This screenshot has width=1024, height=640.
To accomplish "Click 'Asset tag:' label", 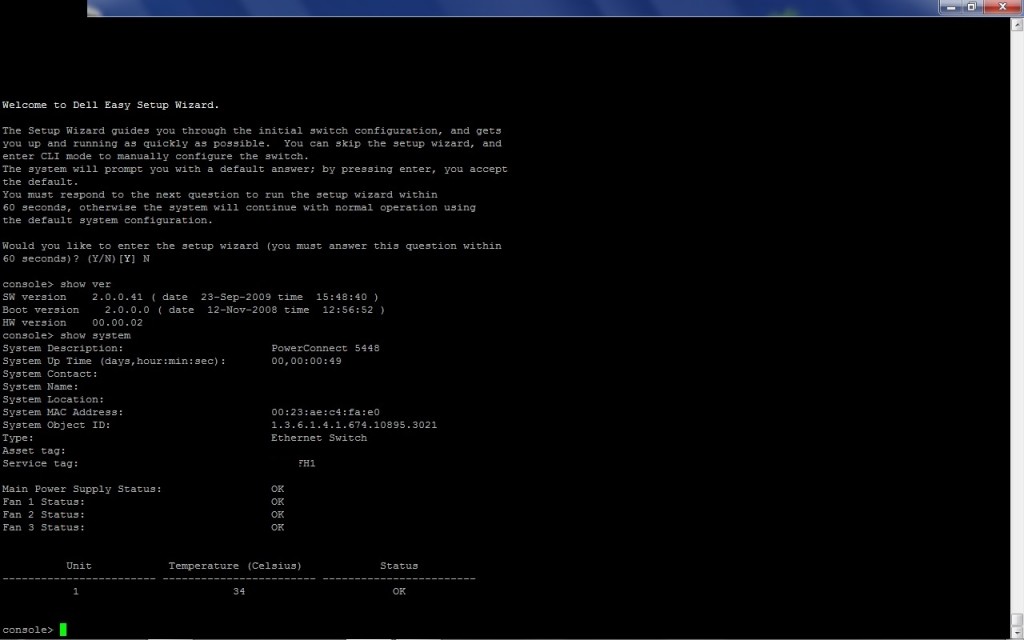I will coord(34,451).
